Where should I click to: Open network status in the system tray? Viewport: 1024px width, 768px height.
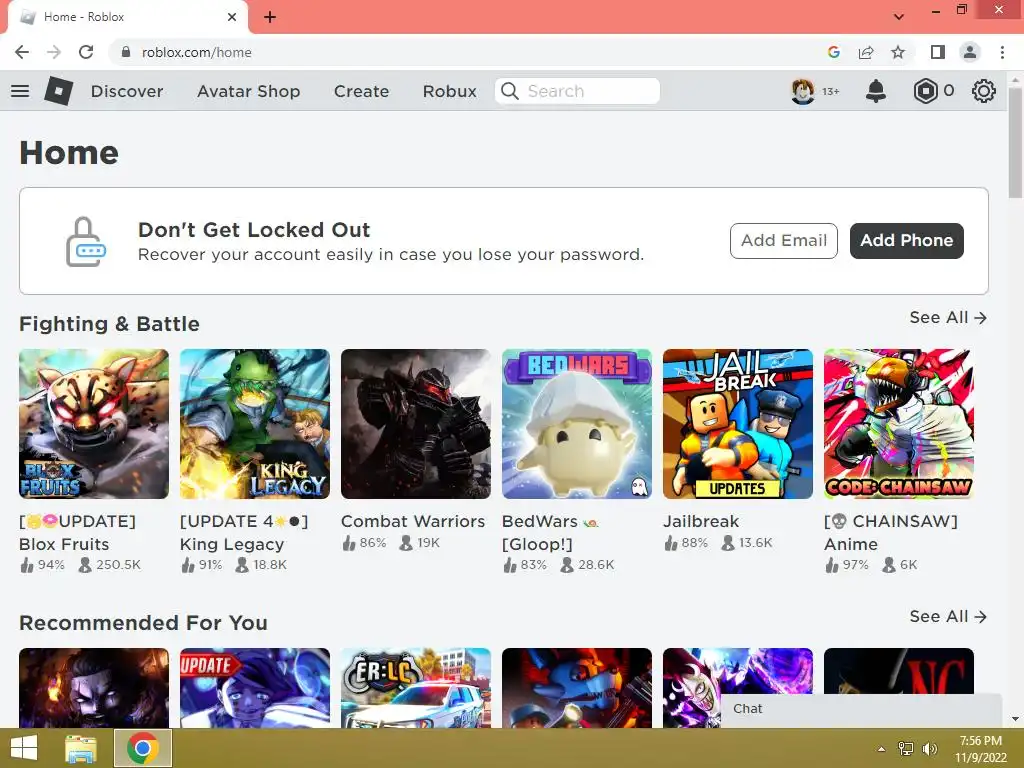point(906,749)
